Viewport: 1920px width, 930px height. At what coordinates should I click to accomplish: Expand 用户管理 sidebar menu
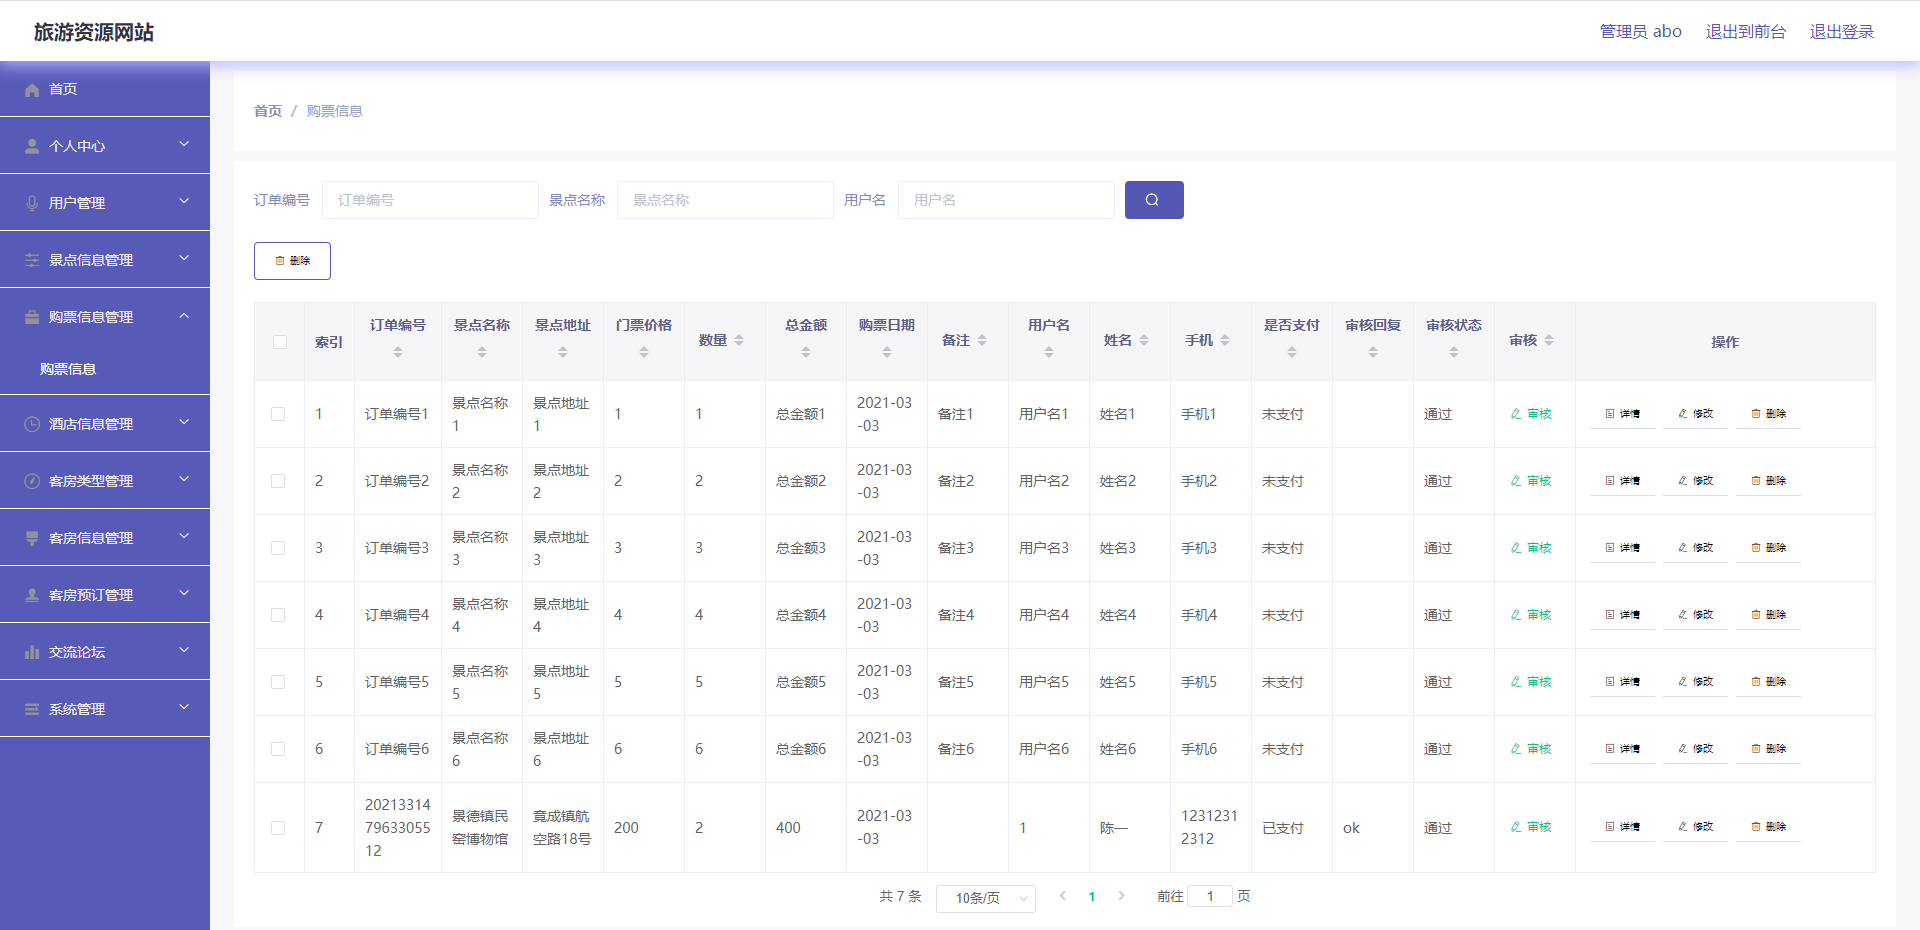105,202
